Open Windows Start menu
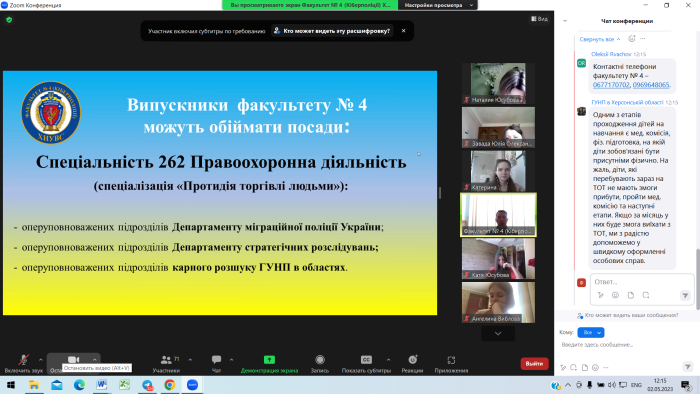The height and width of the screenshot is (394, 700). pos(11,385)
